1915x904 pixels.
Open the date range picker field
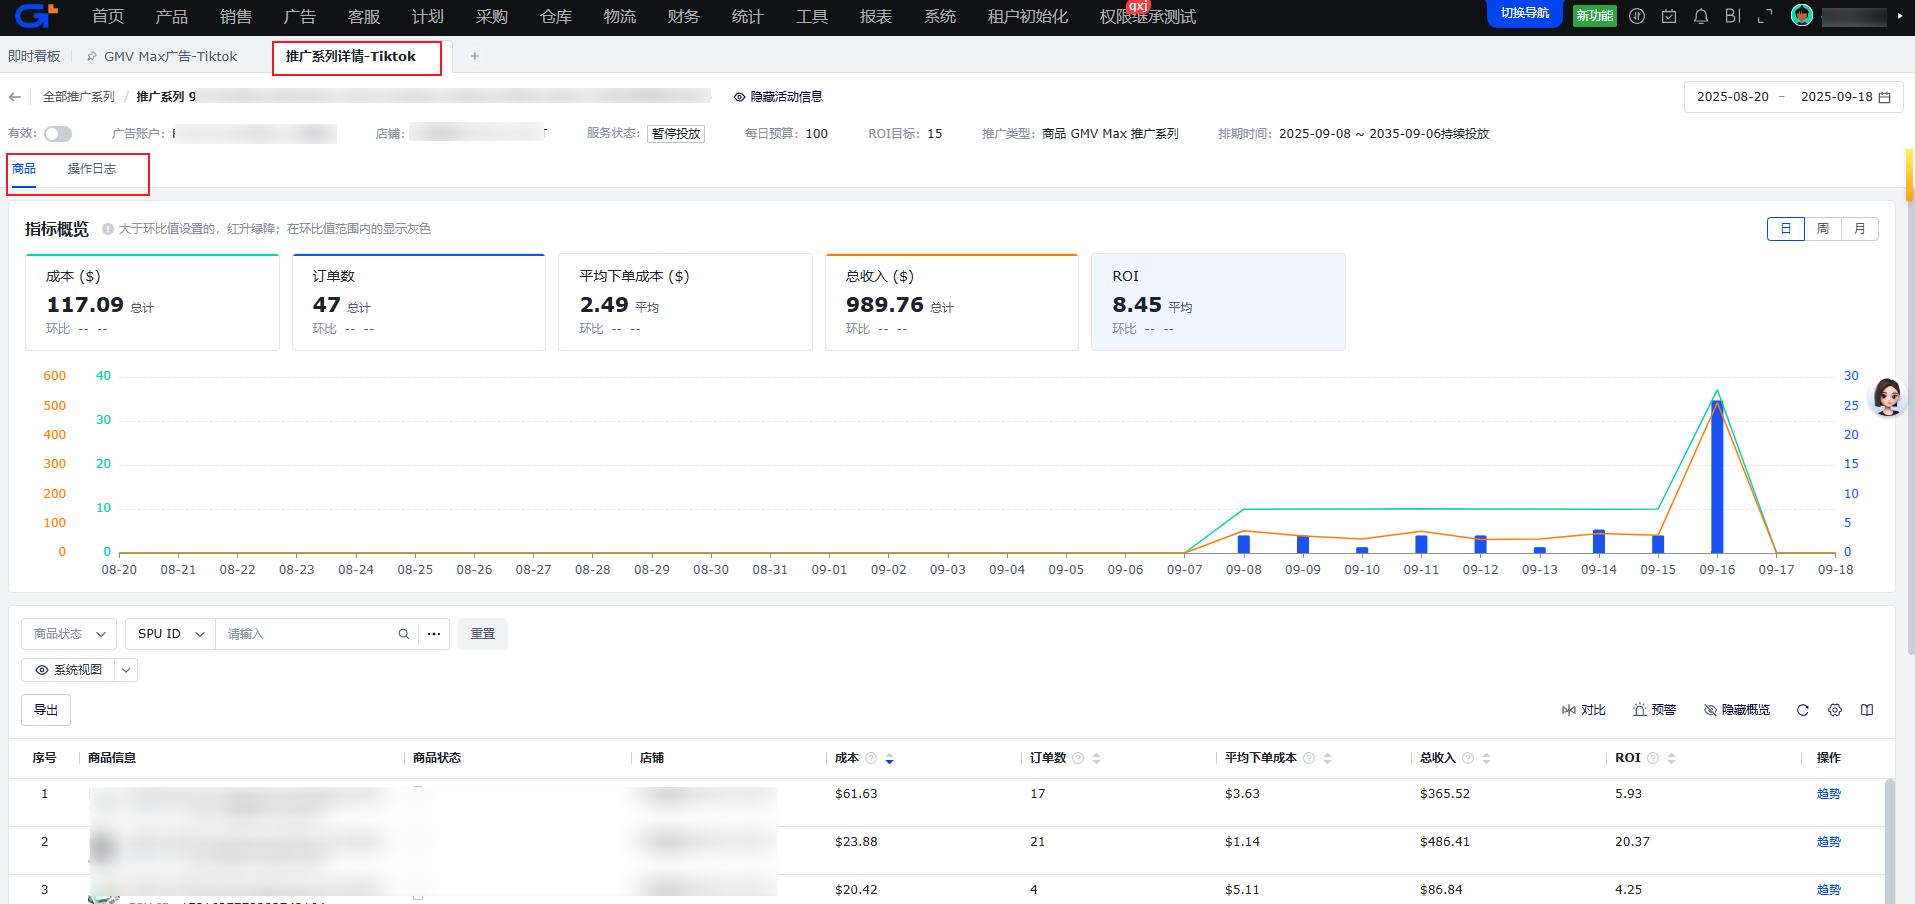[x=1793, y=97]
